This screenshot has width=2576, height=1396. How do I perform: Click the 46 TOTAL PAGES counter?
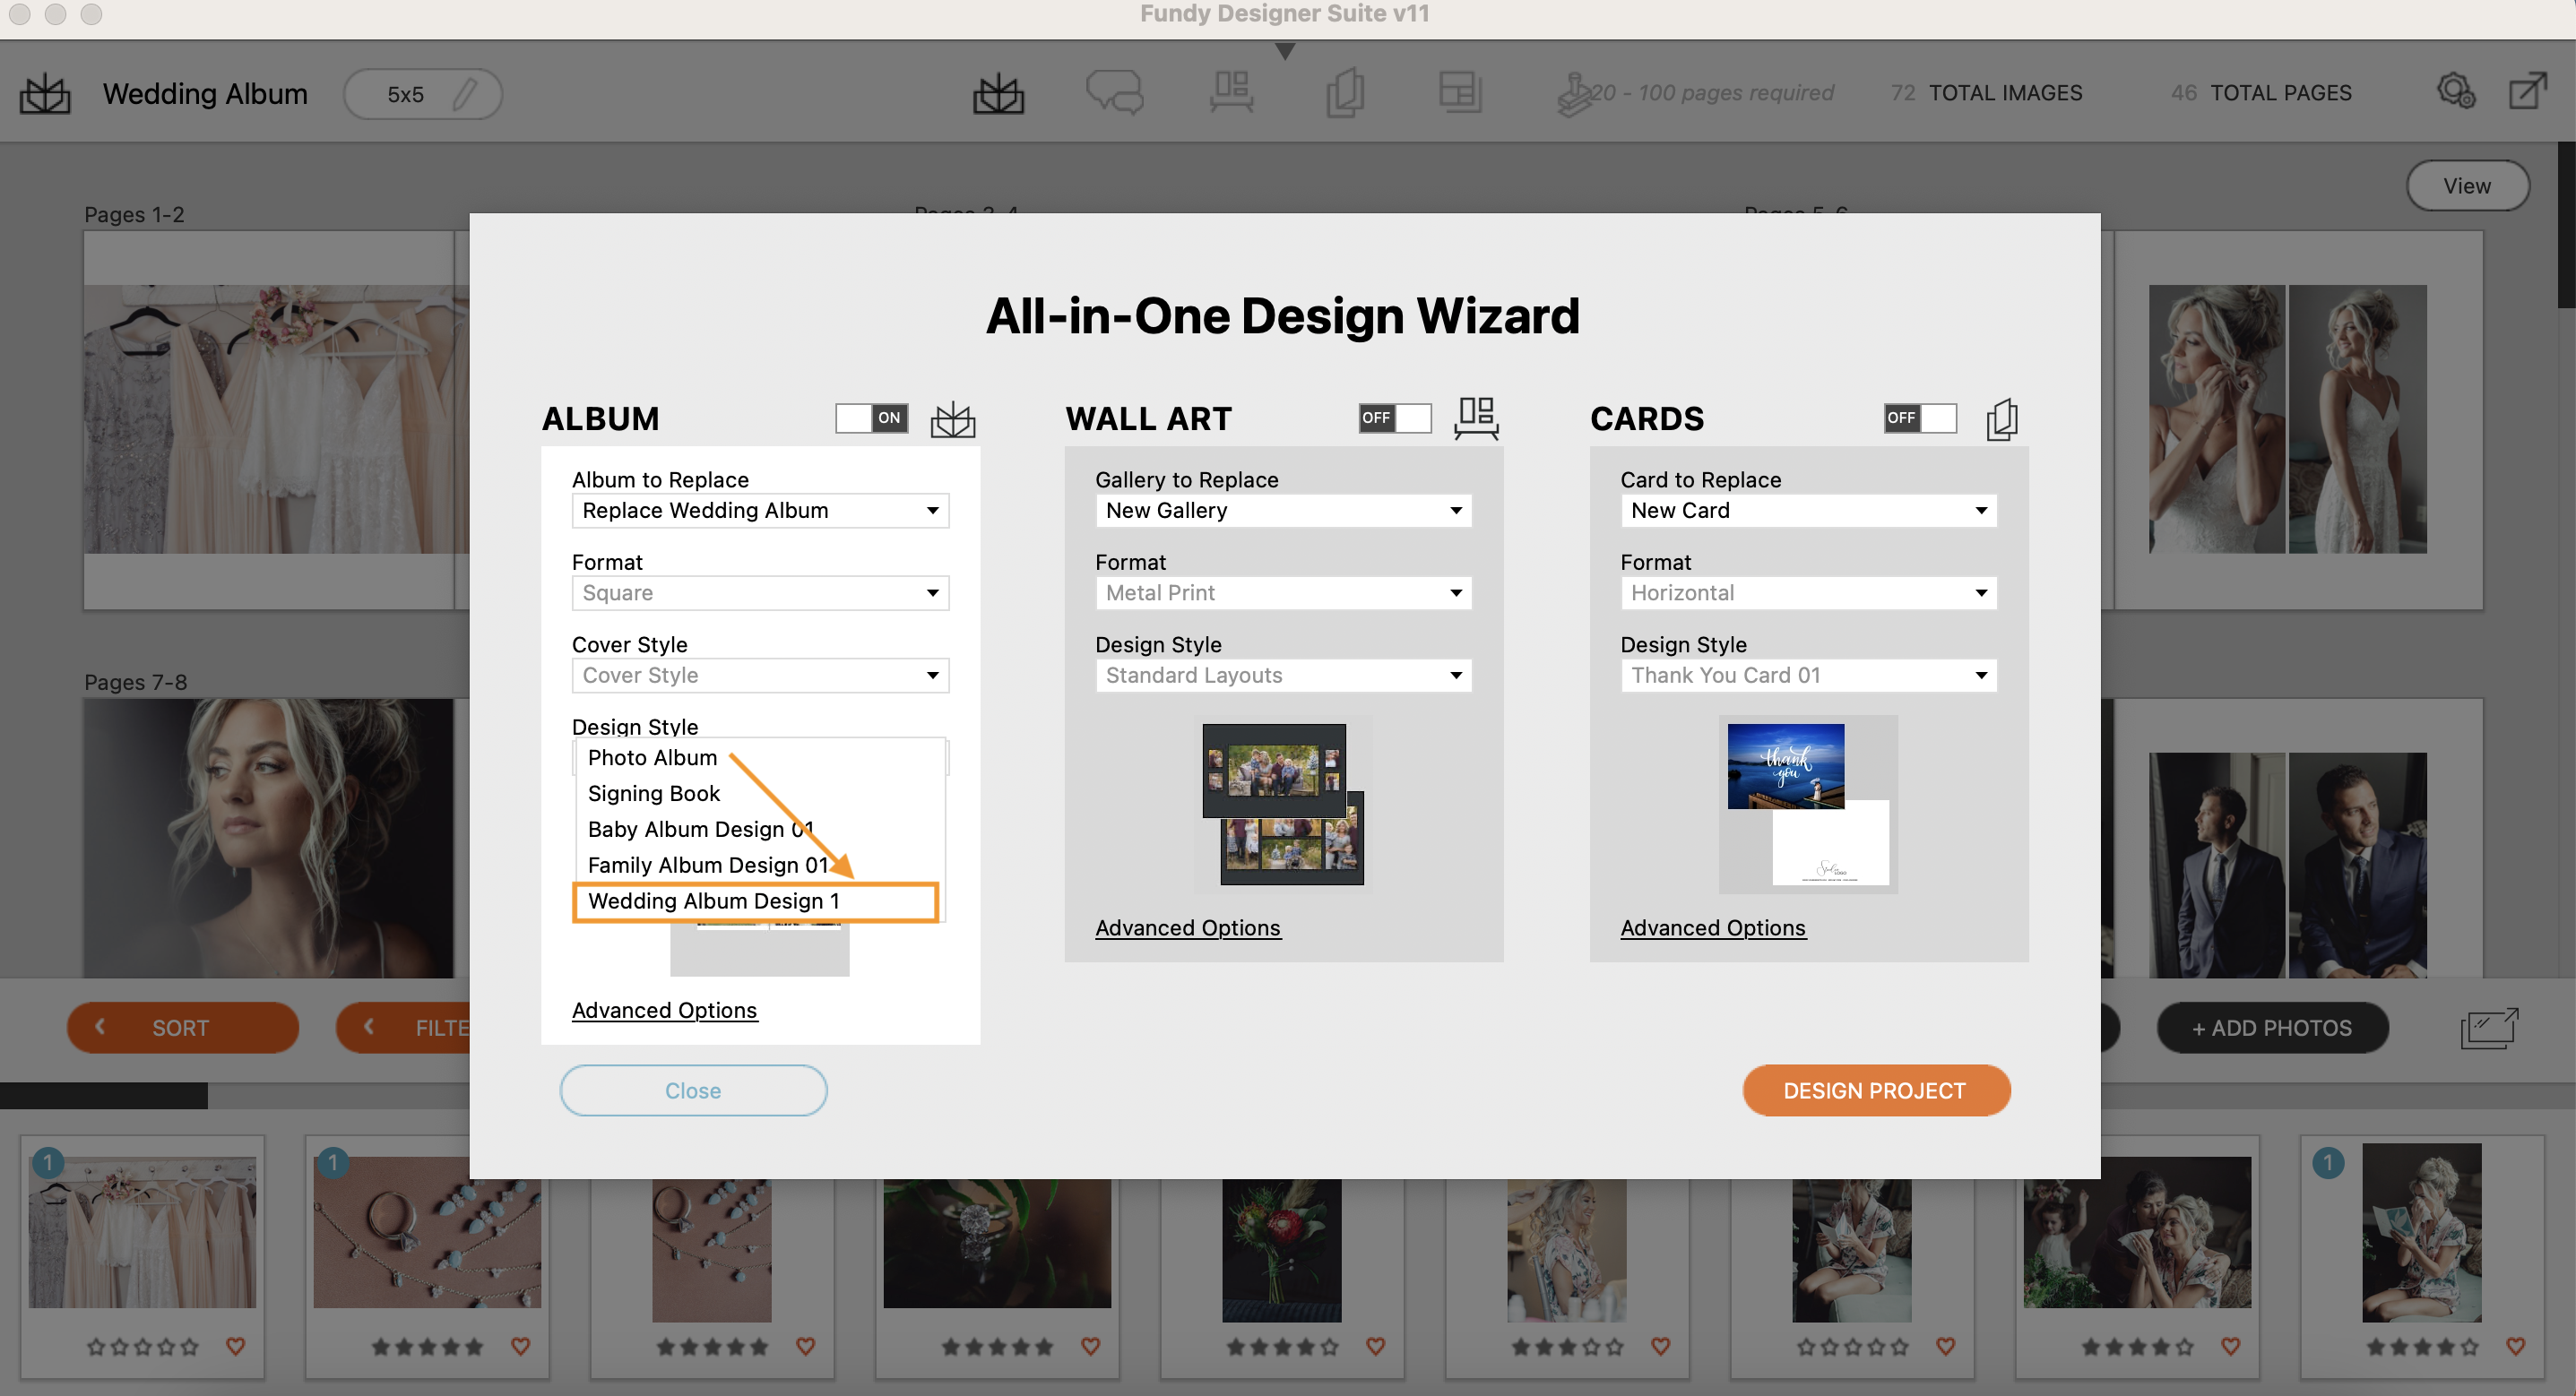2261,93
